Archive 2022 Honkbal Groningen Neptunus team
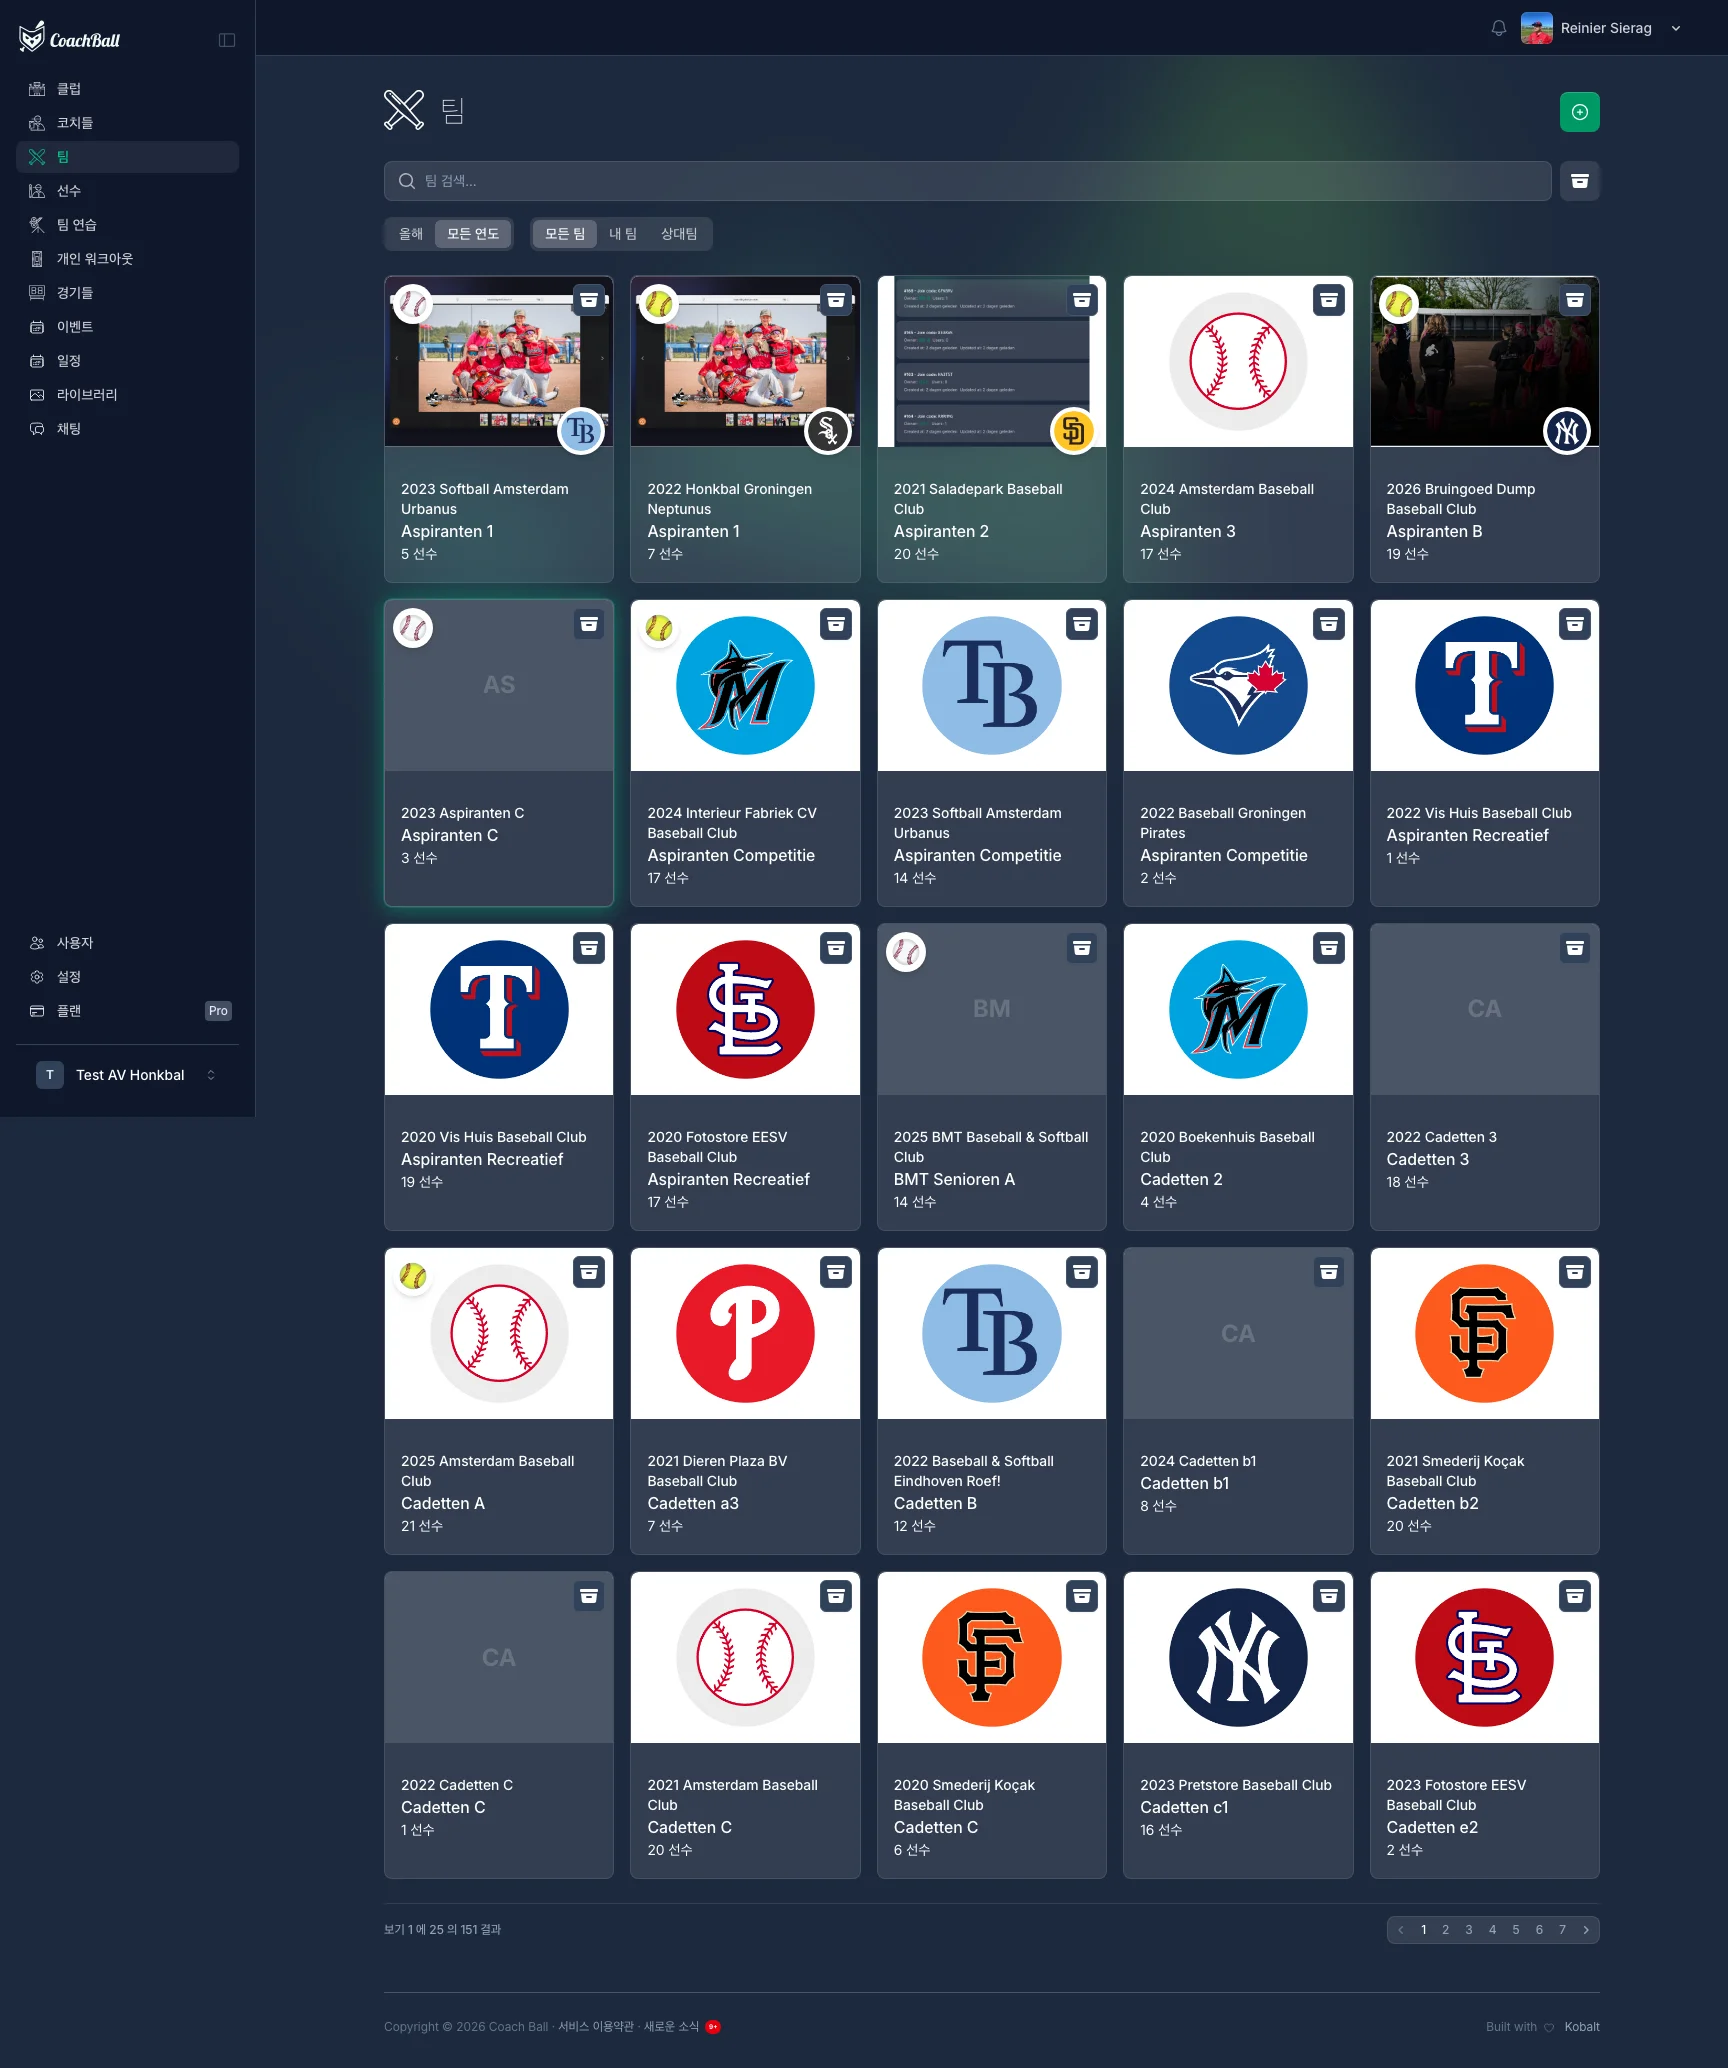The height and width of the screenshot is (2068, 1728). click(x=836, y=300)
